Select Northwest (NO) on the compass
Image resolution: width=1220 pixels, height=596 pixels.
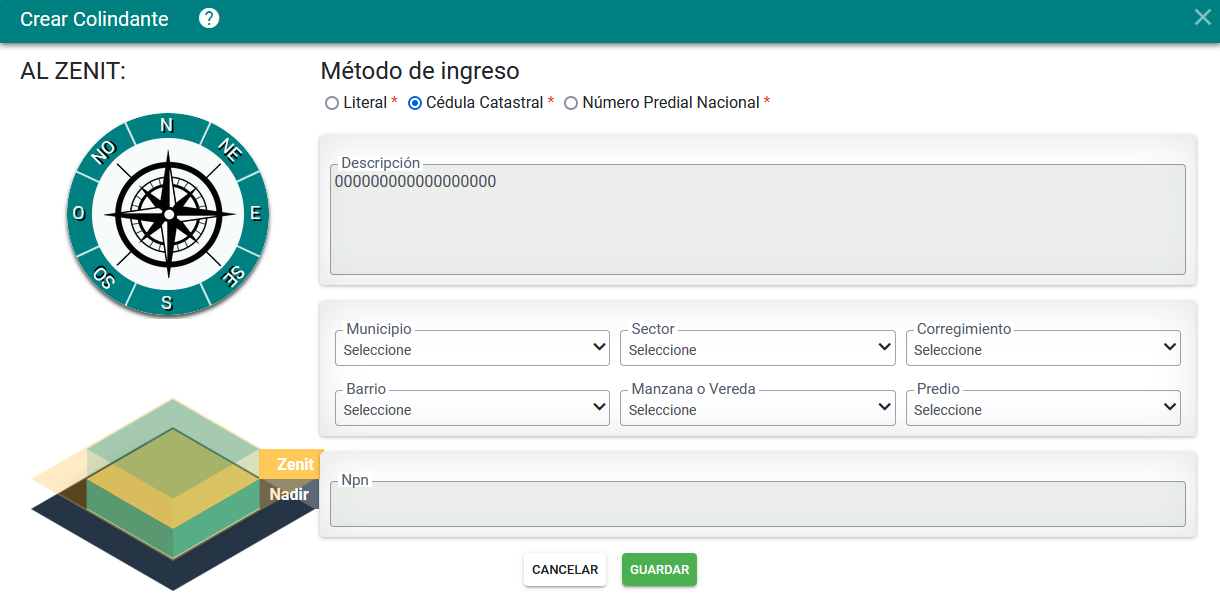click(x=104, y=151)
